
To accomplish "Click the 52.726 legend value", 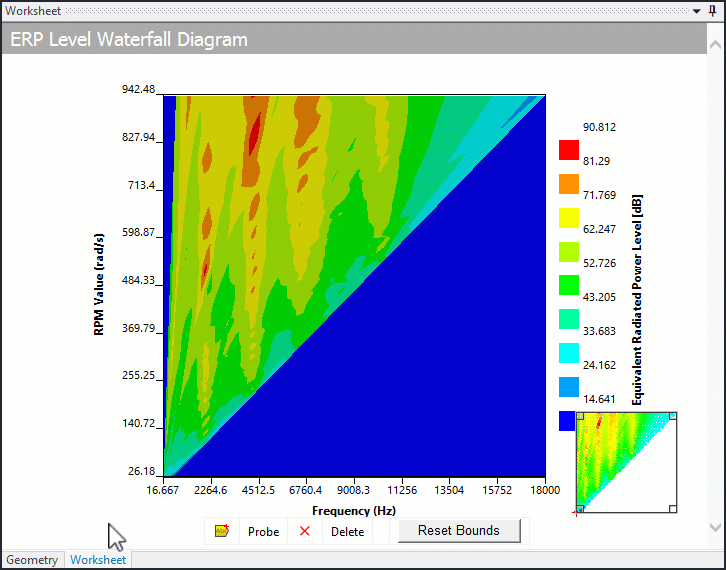I will pyautogui.click(x=600, y=263).
